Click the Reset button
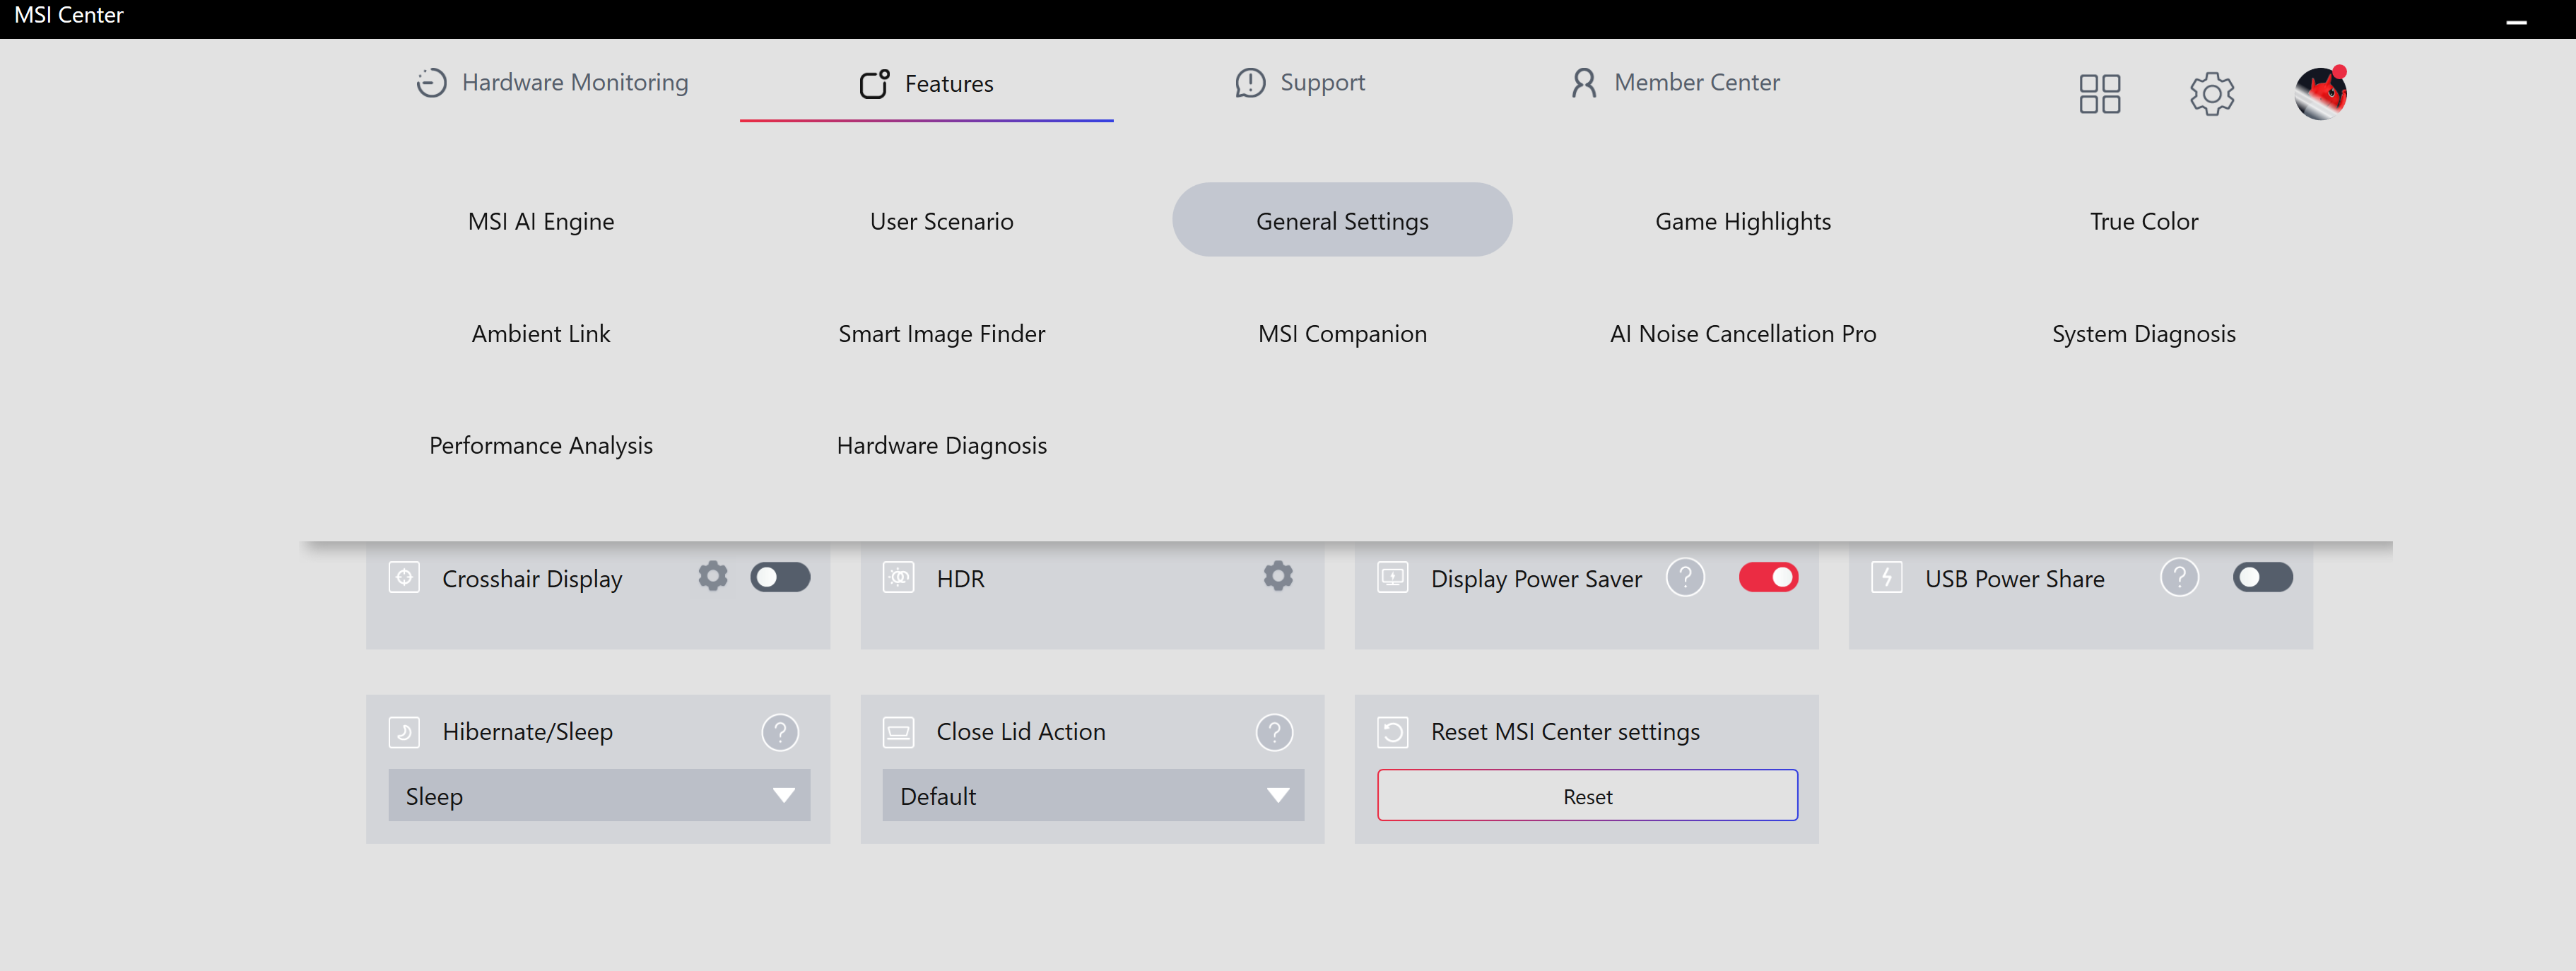The width and height of the screenshot is (2576, 971). [x=1587, y=795]
